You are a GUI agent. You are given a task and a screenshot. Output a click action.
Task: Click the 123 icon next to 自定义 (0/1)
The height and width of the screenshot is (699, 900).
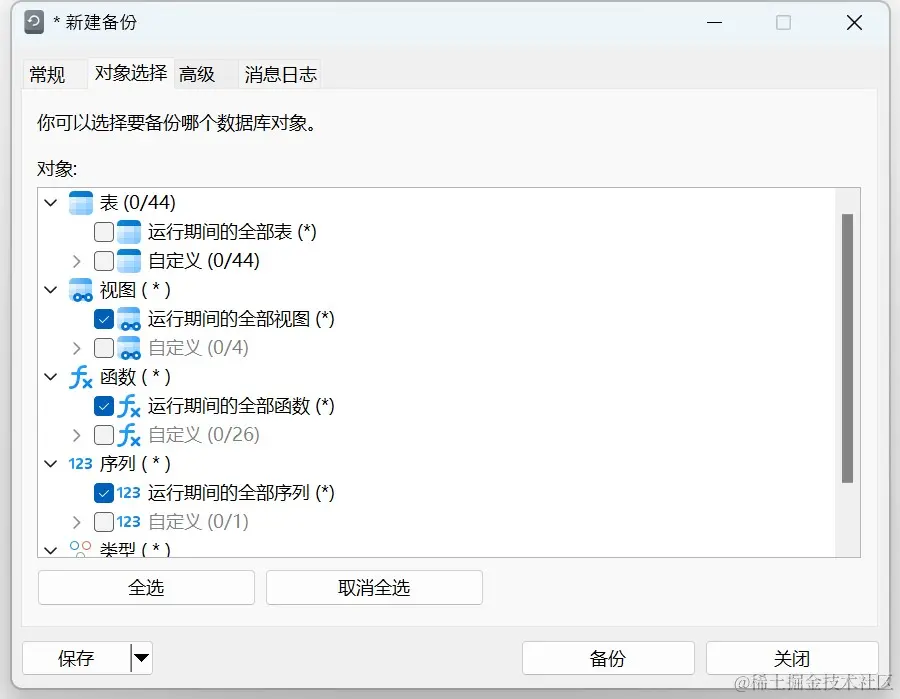(x=129, y=522)
